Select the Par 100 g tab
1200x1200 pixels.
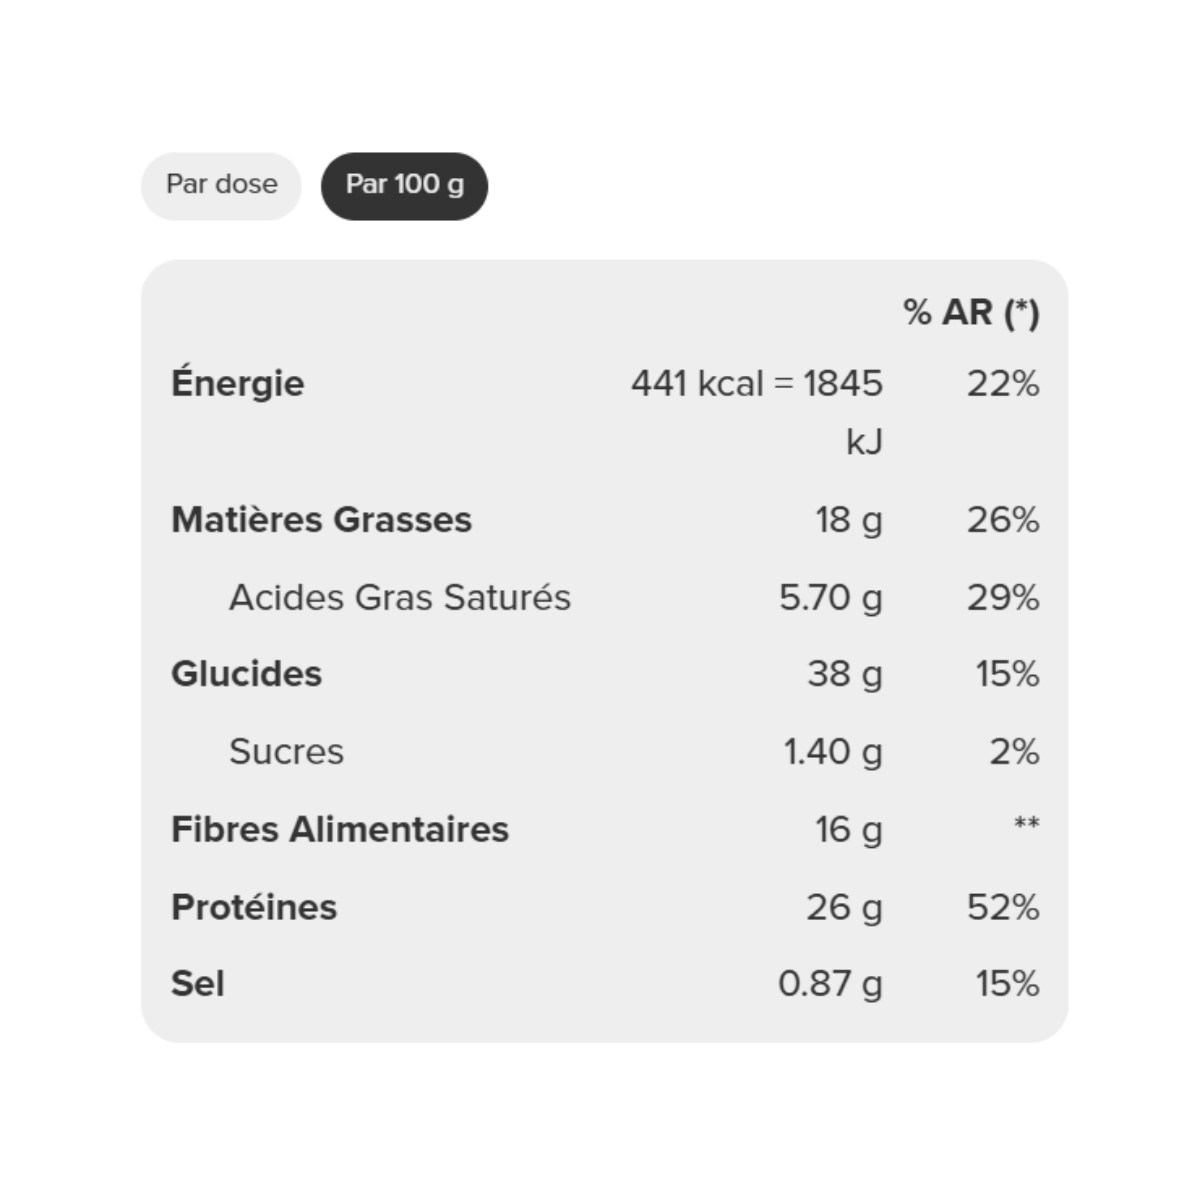(x=404, y=186)
